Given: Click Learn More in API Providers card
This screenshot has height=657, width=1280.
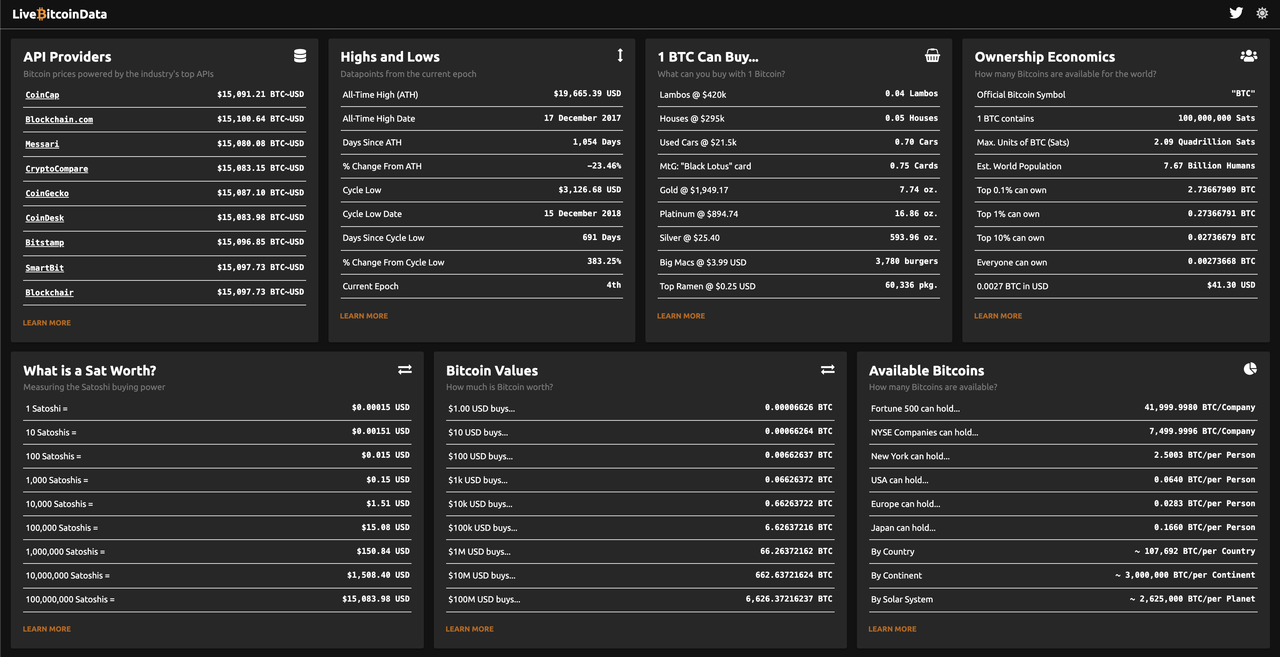Looking at the screenshot, I should 47,323.
